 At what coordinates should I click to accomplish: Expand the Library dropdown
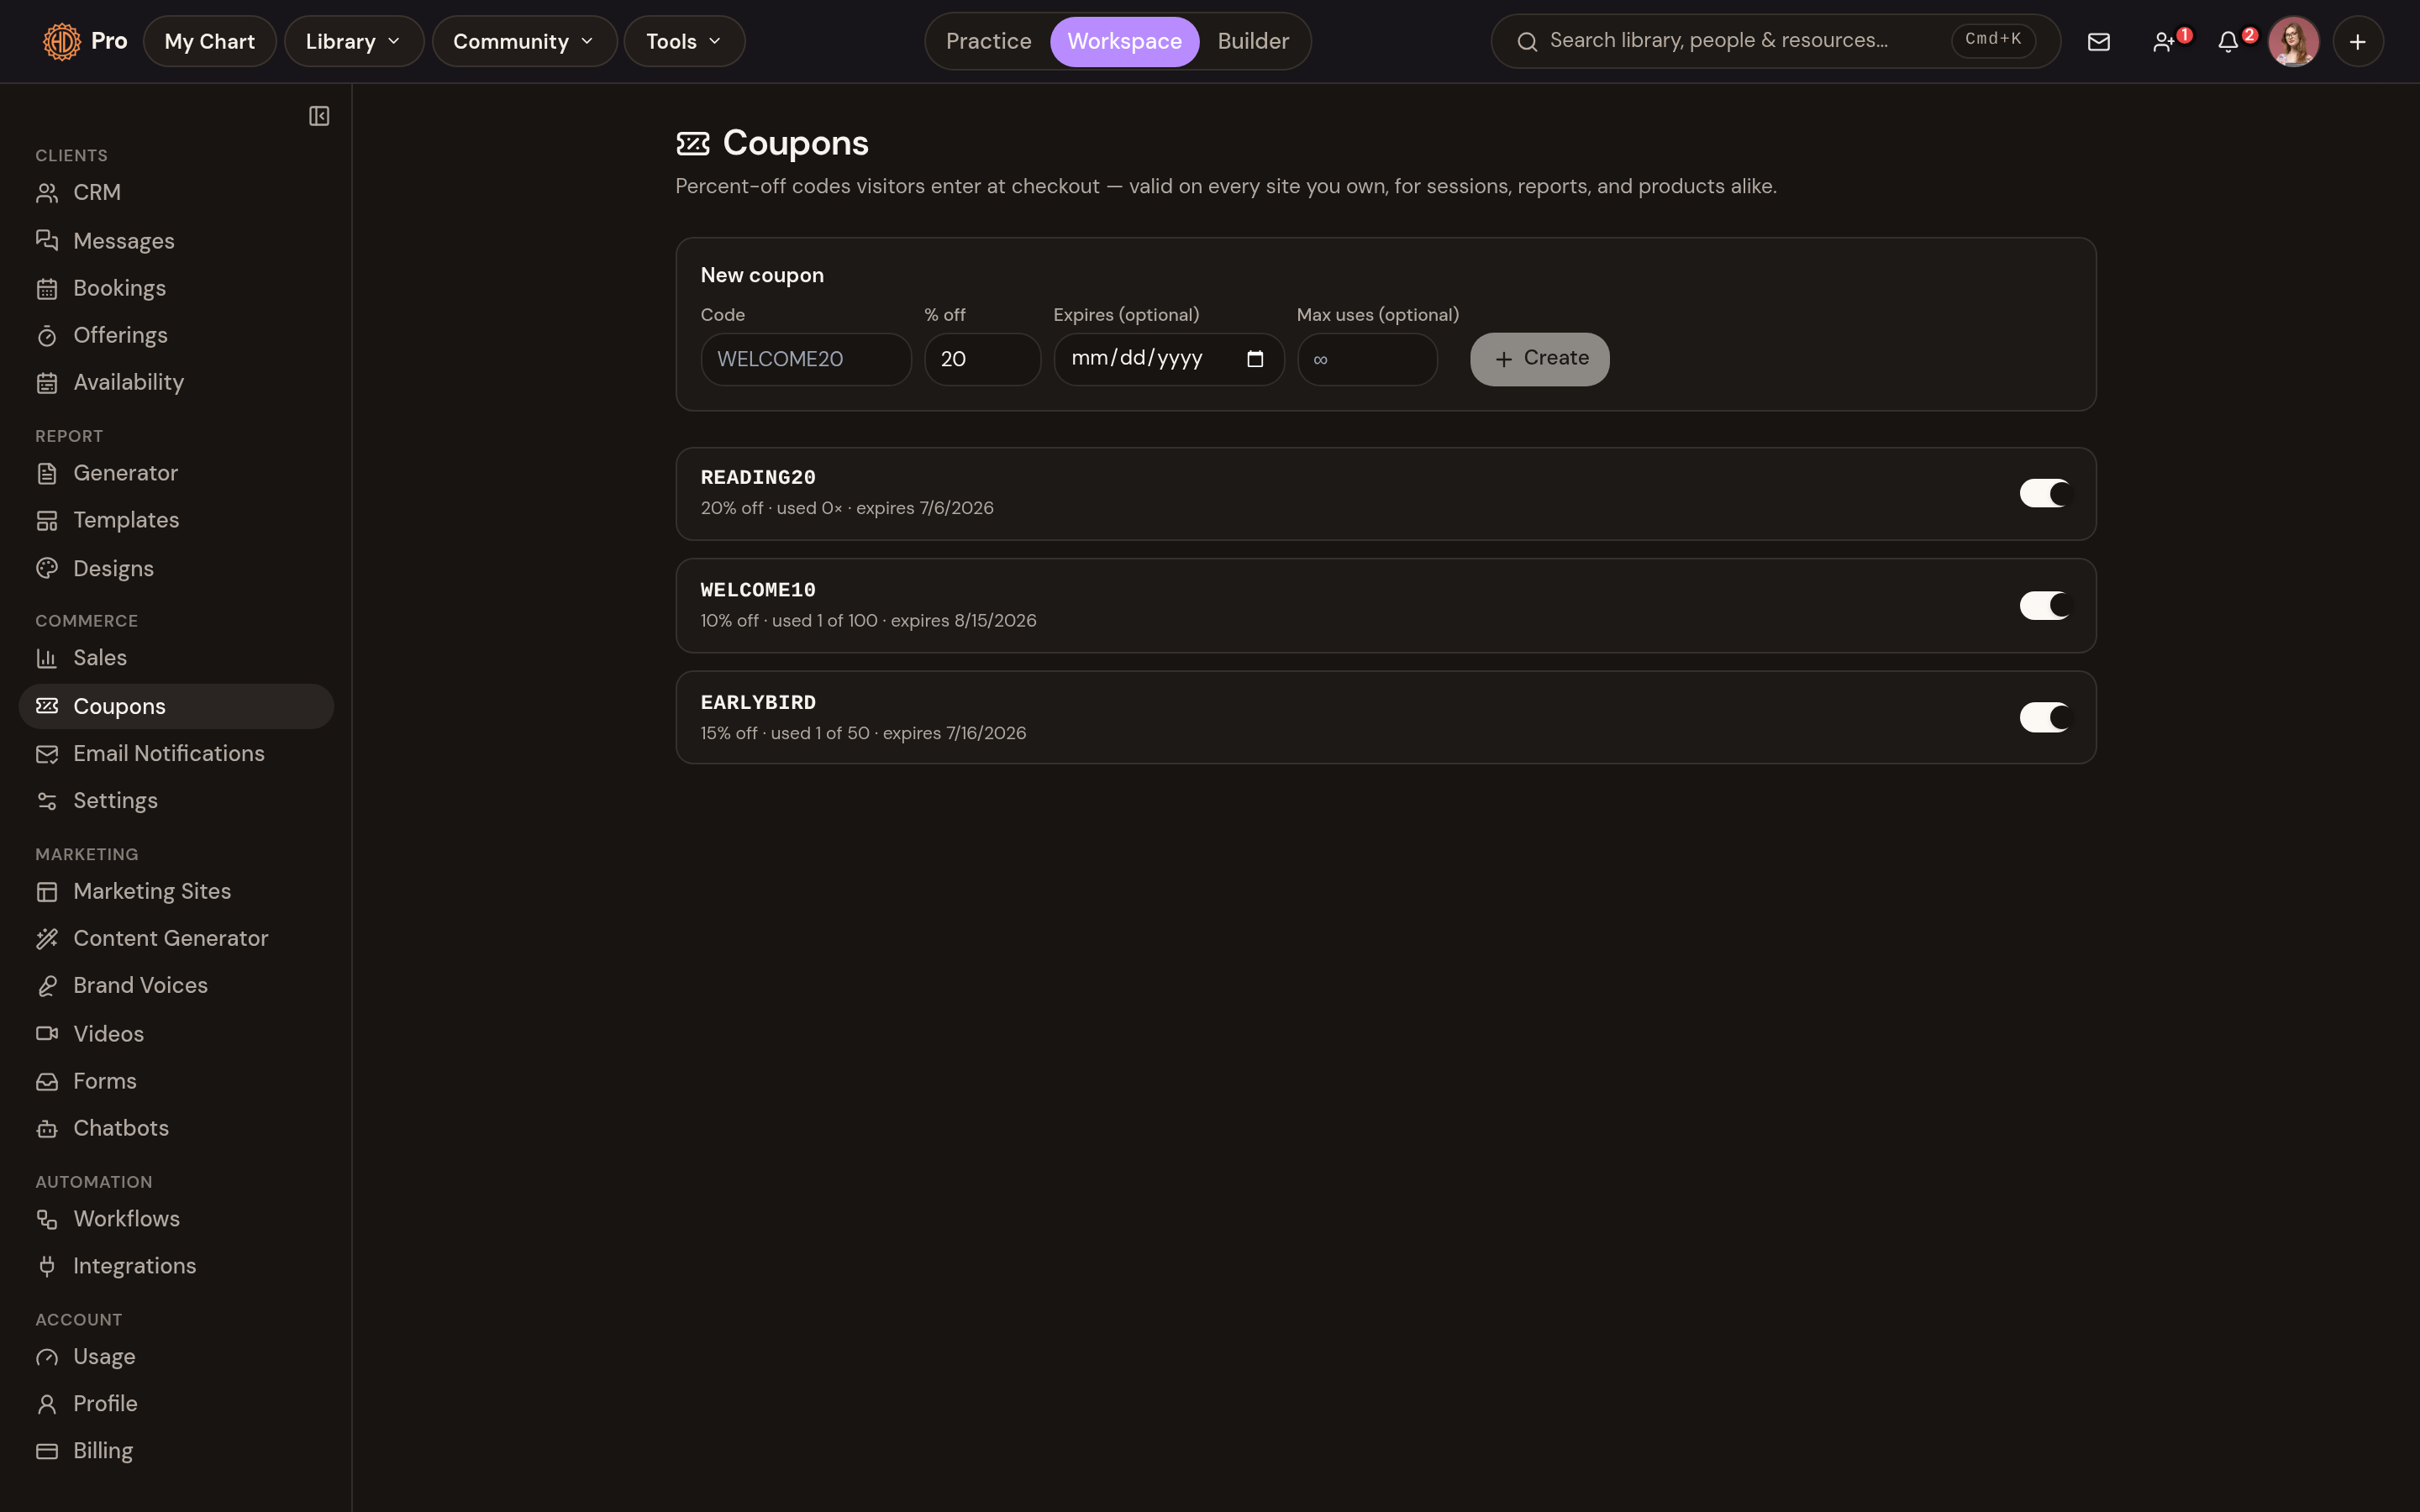354,42
